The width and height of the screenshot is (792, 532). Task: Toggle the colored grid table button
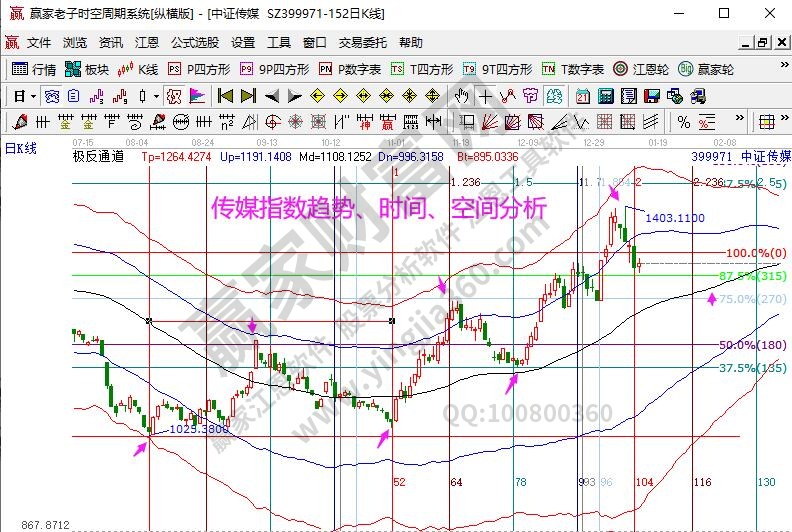(767, 122)
